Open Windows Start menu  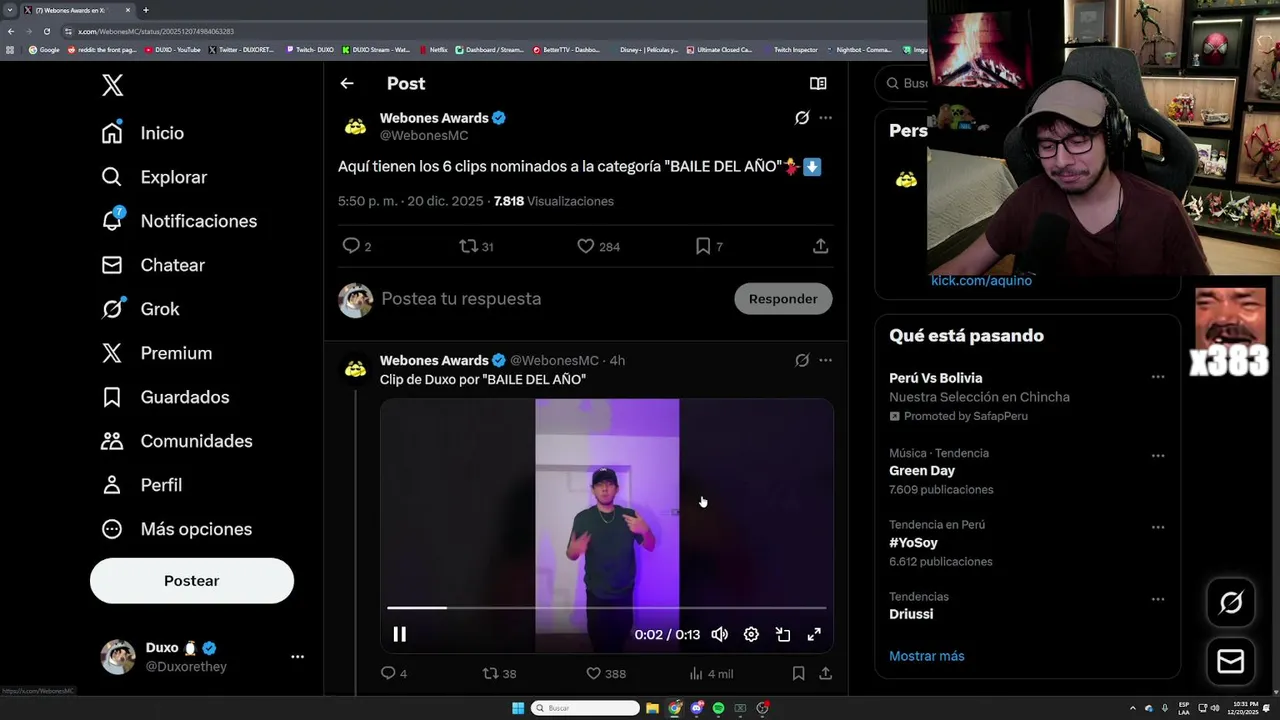pos(518,708)
